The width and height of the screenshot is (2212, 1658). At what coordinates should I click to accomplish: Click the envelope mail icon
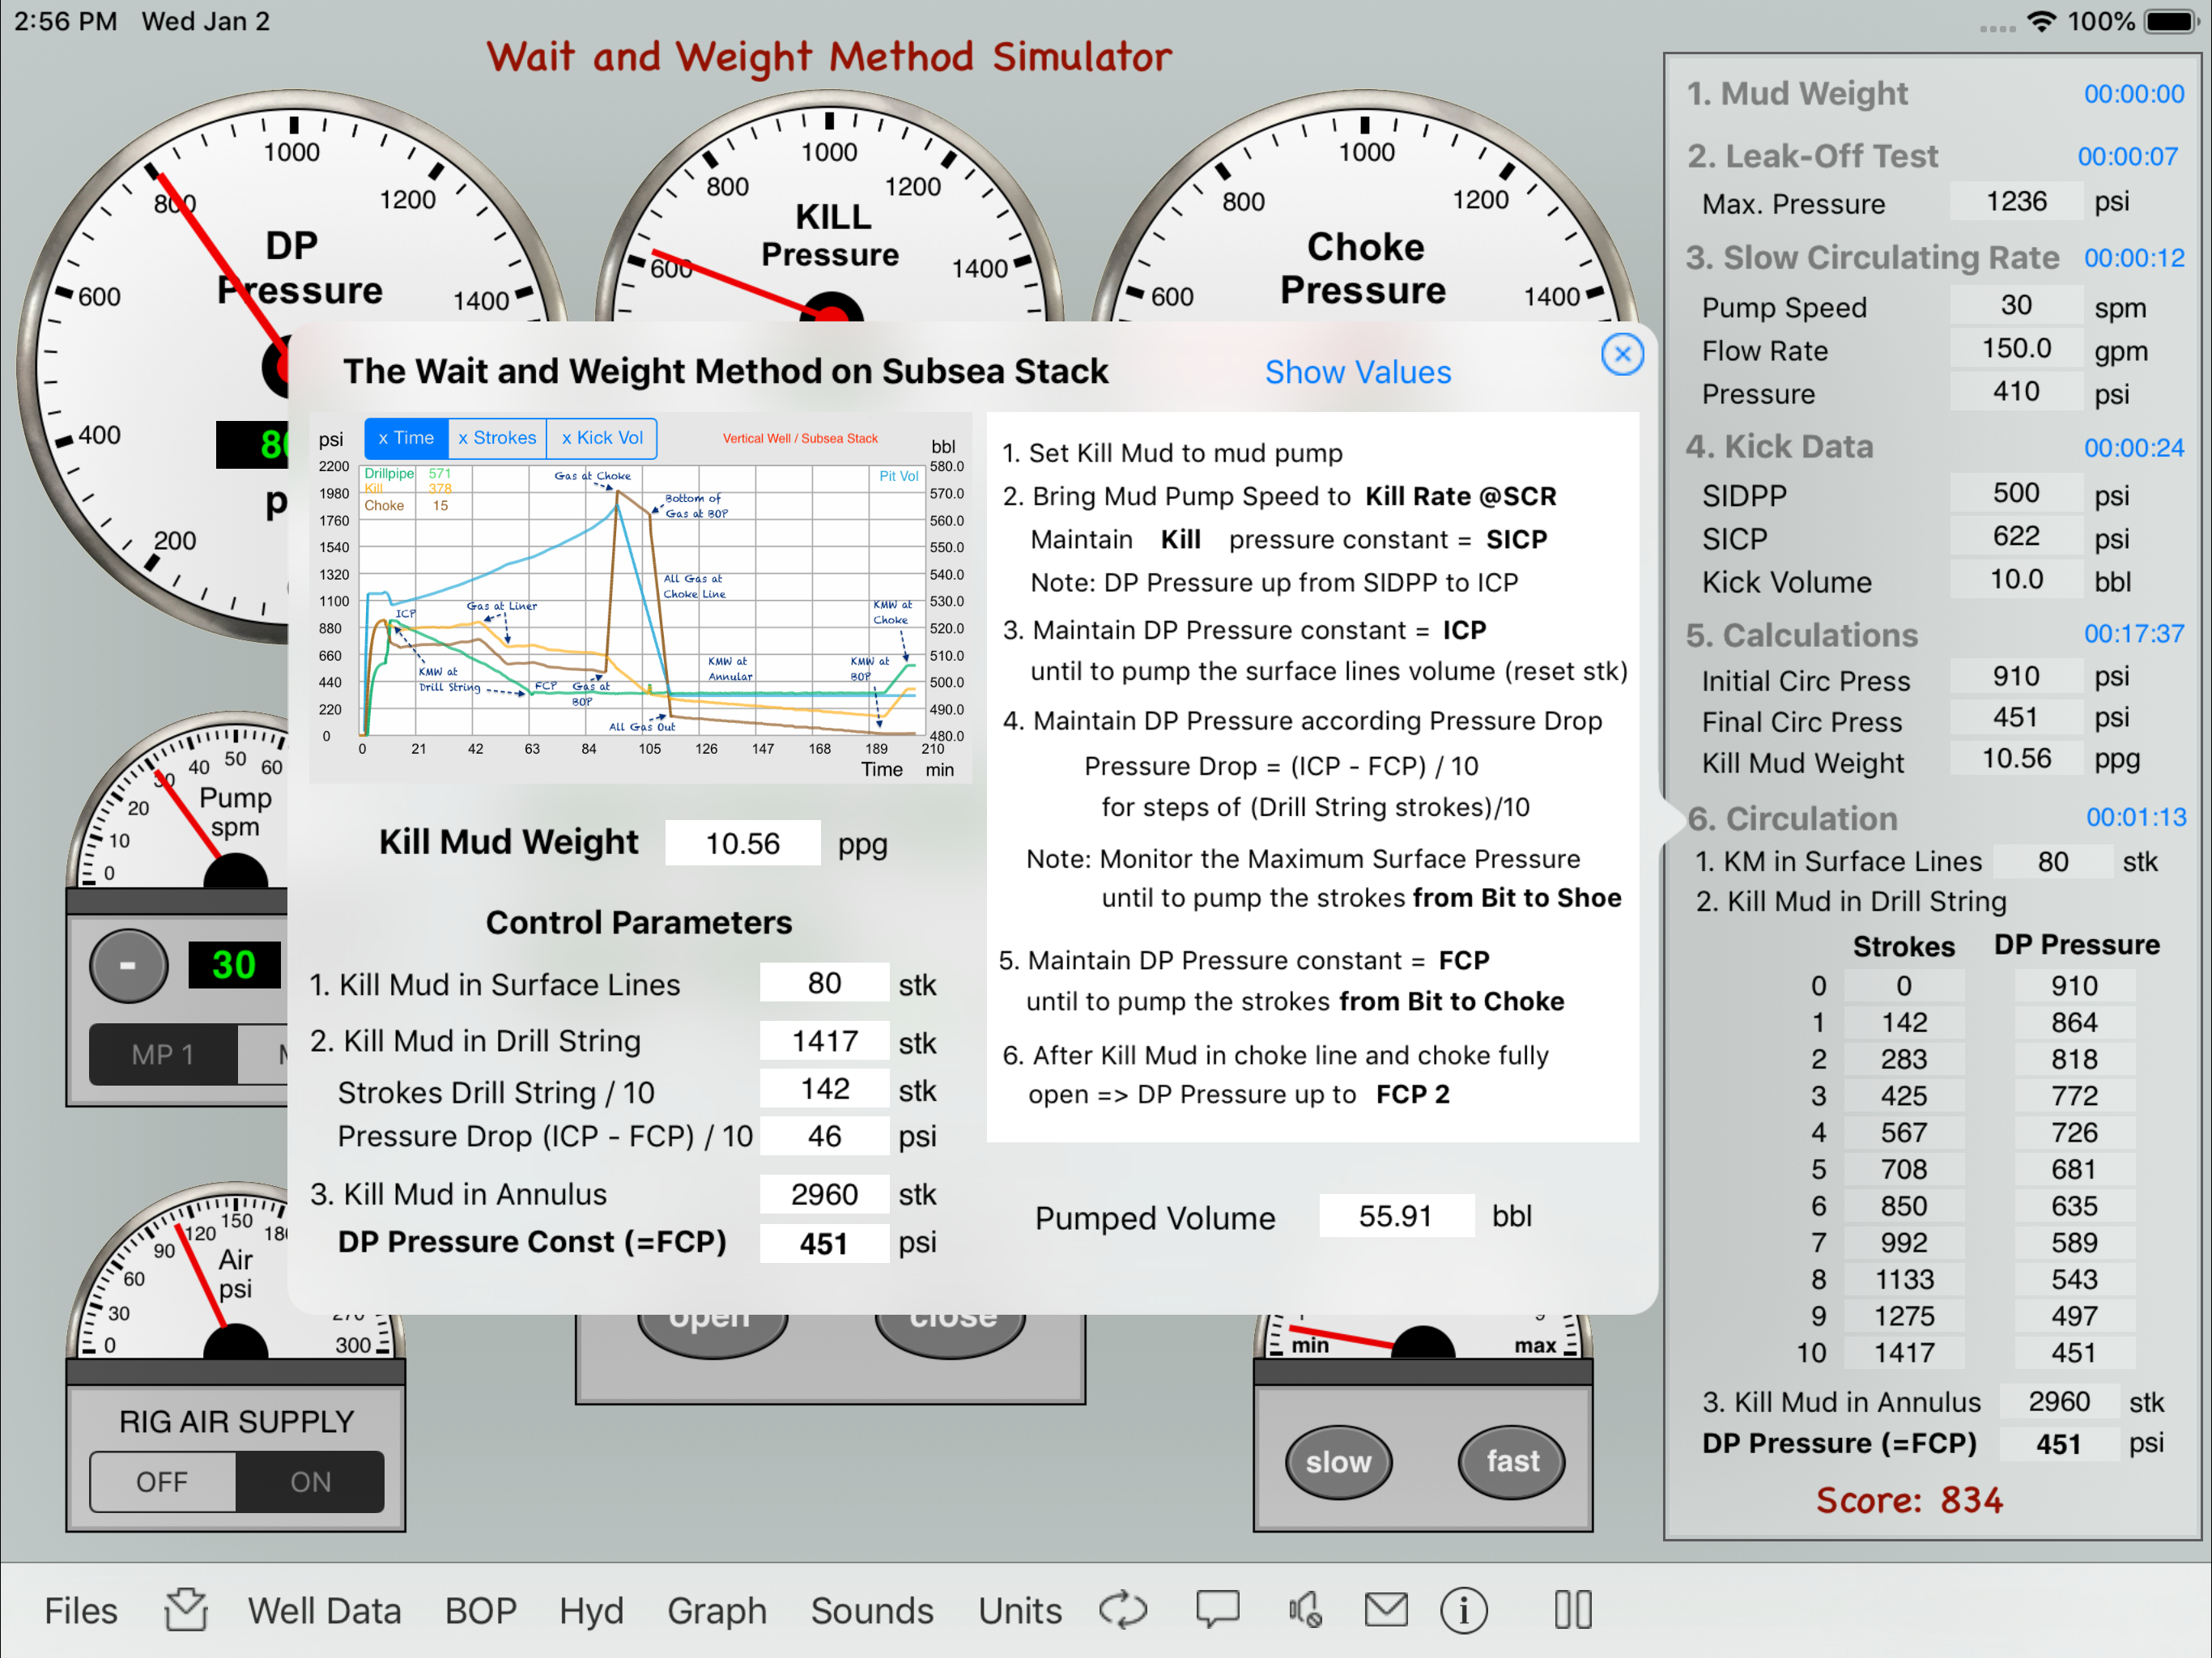[x=1385, y=1609]
